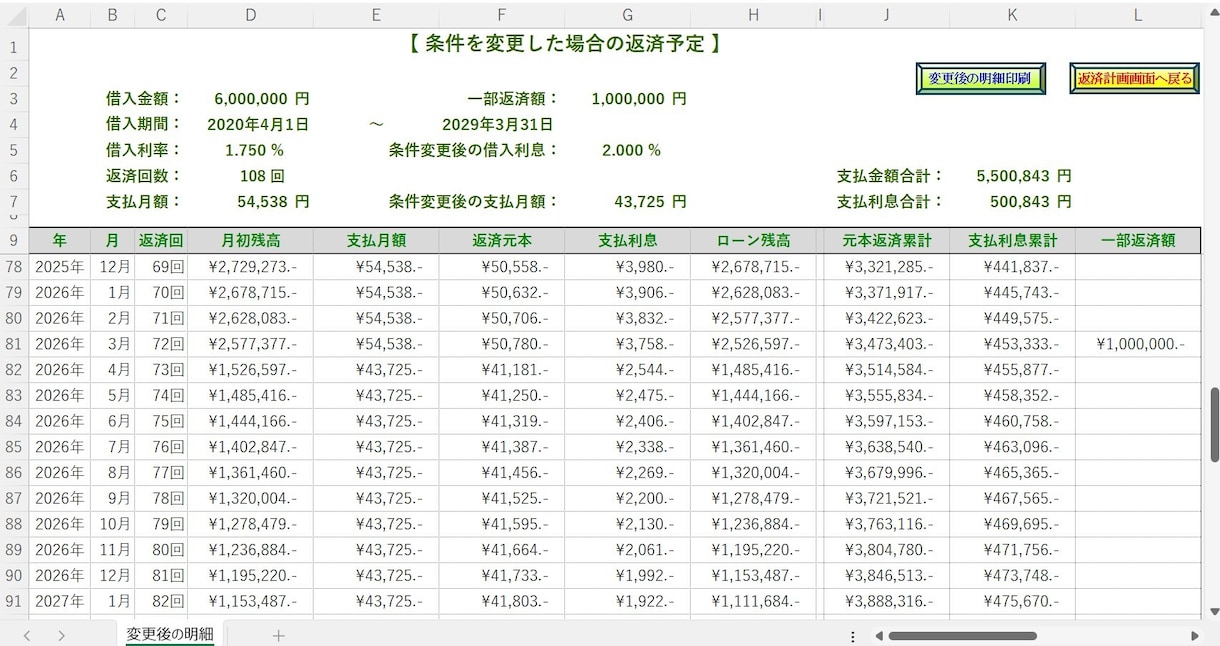Viewport: 1220px width, 646px height.
Task: Click the ¥475,670.- cumulative interest cell
Action: [x=1013, y=601]
